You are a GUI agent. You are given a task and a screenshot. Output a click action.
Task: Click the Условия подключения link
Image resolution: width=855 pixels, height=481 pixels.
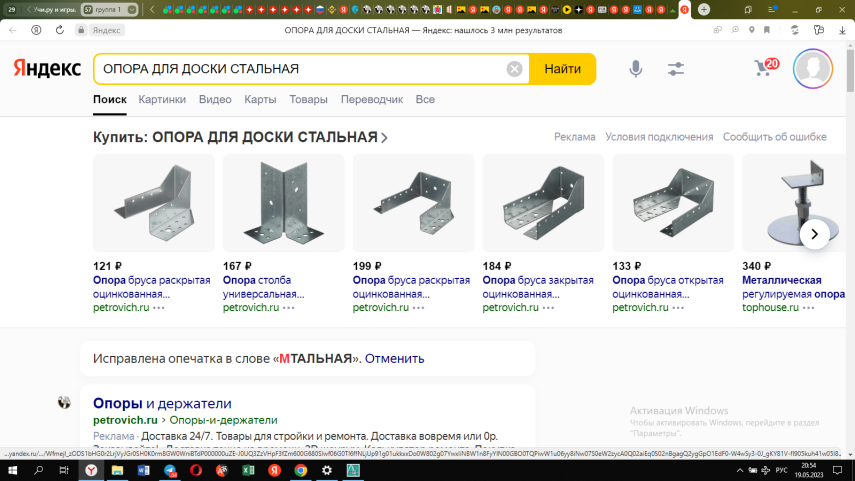pos(659,137)
